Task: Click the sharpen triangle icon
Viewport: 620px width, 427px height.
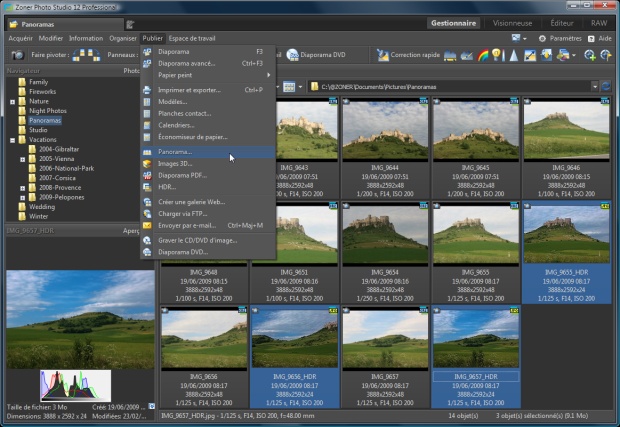Action: (514, 55)
